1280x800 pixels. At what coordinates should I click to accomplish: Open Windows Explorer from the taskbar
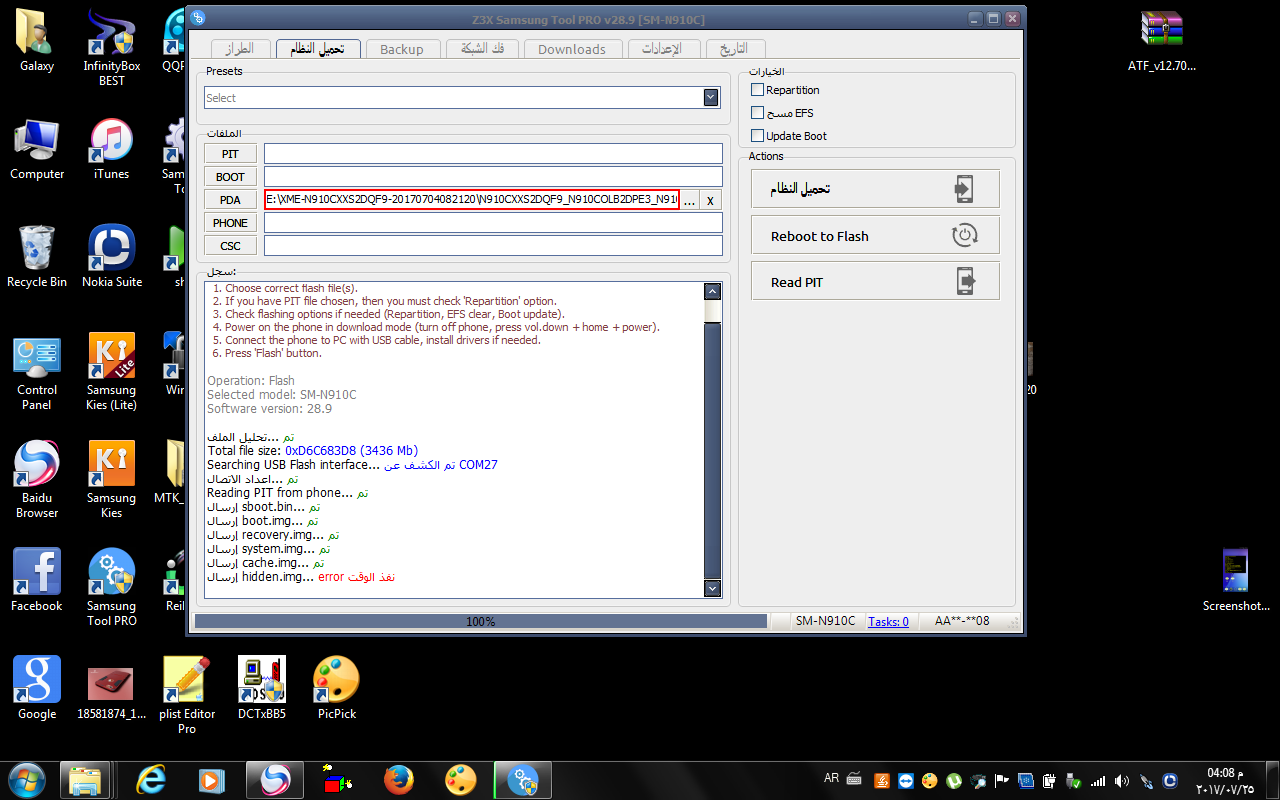tap(85, 779)
